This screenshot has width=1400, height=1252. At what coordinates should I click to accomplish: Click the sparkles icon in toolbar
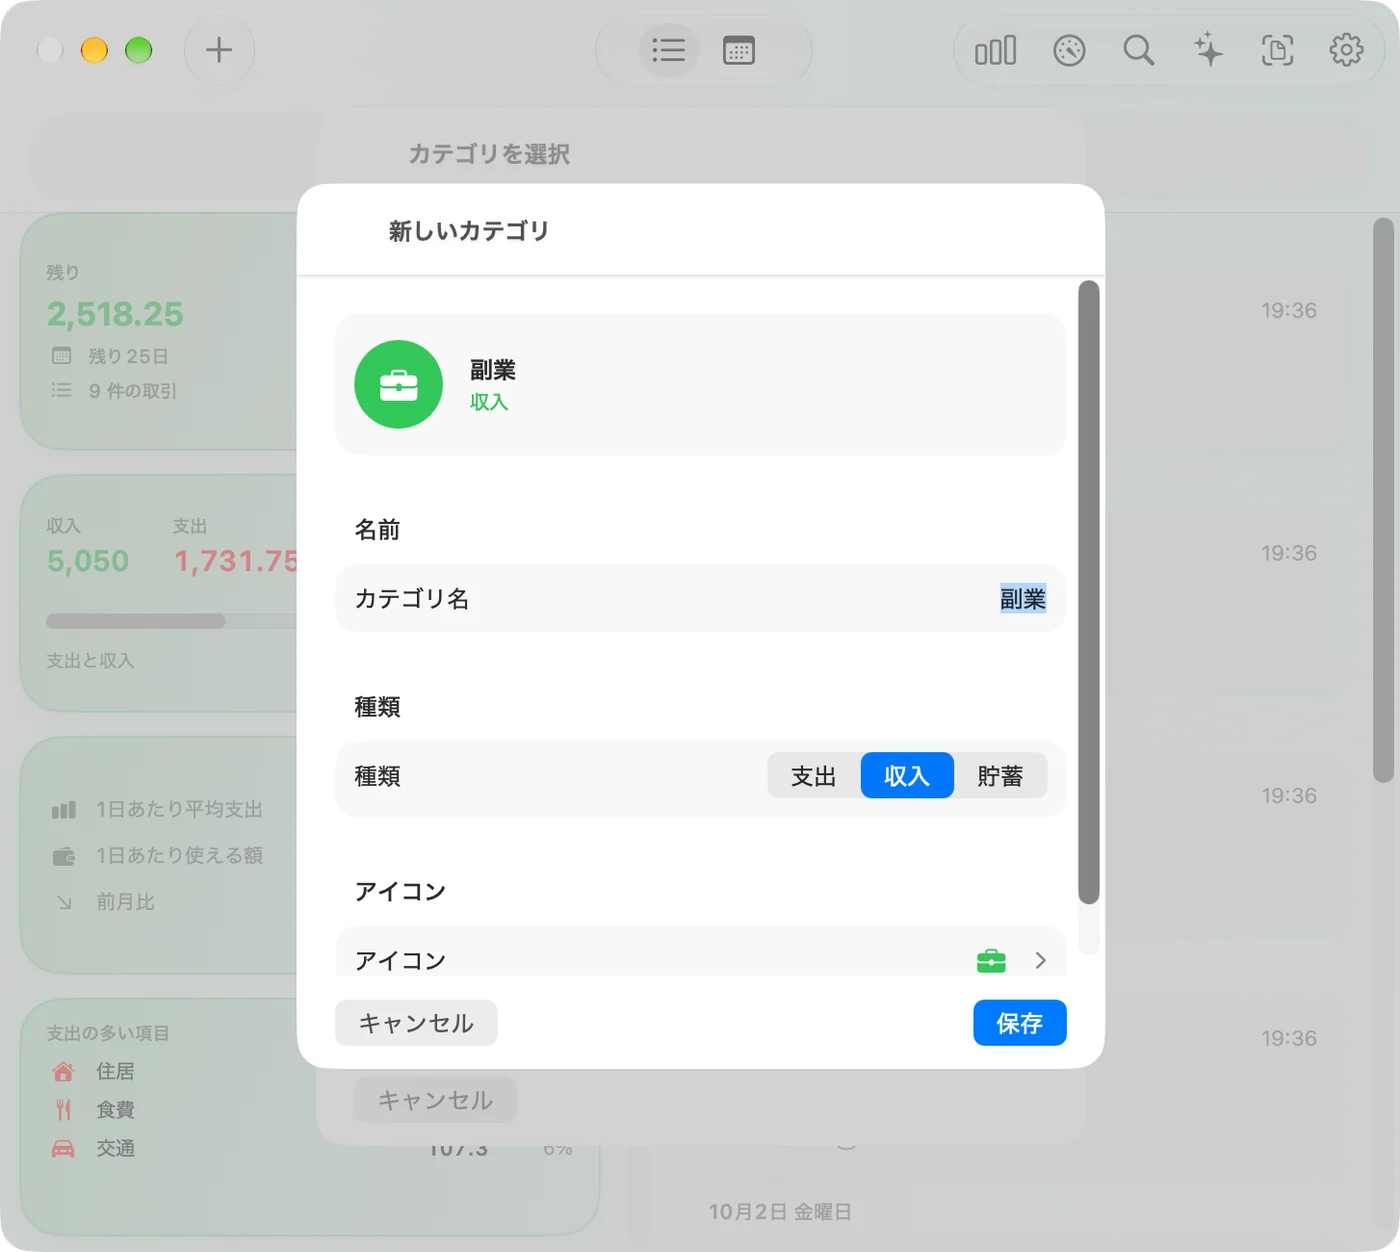coord(1208,50)
